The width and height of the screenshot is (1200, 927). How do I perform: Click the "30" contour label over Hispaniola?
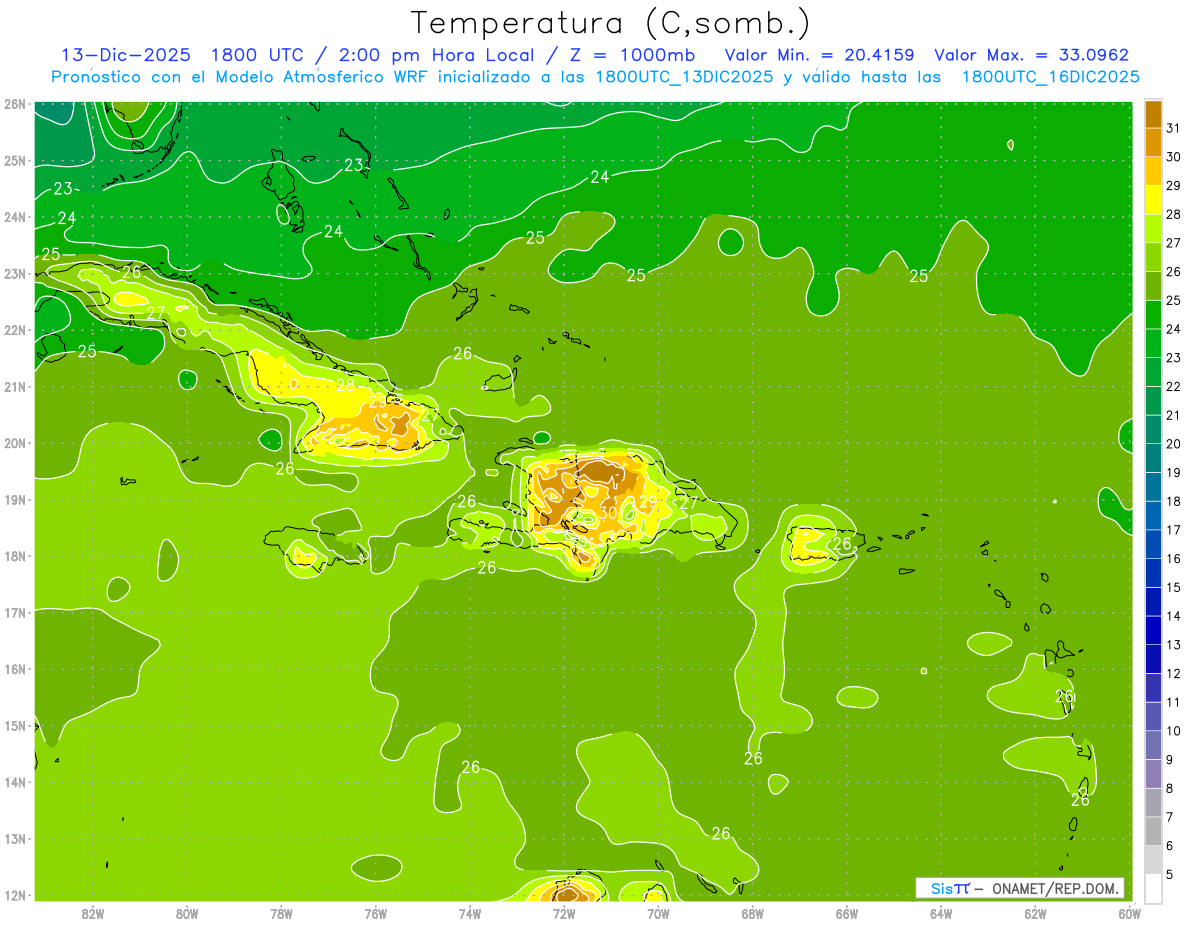click(607, 513)
